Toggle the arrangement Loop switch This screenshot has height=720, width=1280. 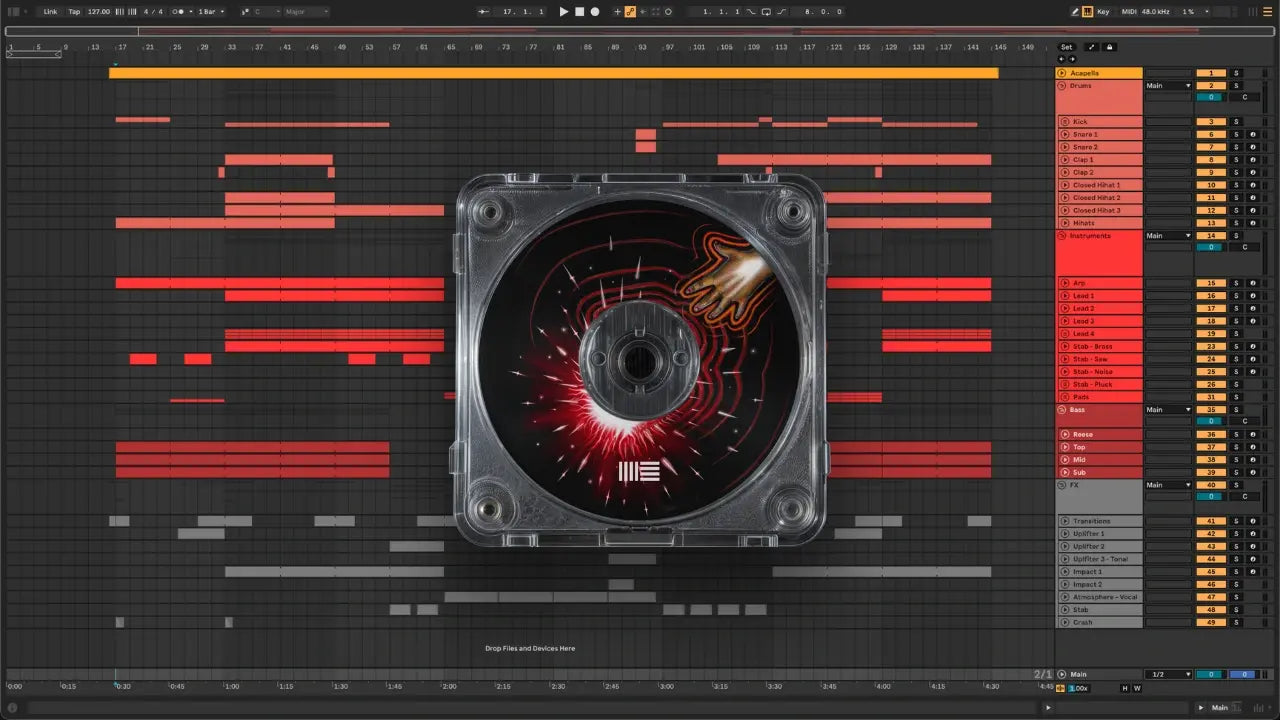[766, 12]
